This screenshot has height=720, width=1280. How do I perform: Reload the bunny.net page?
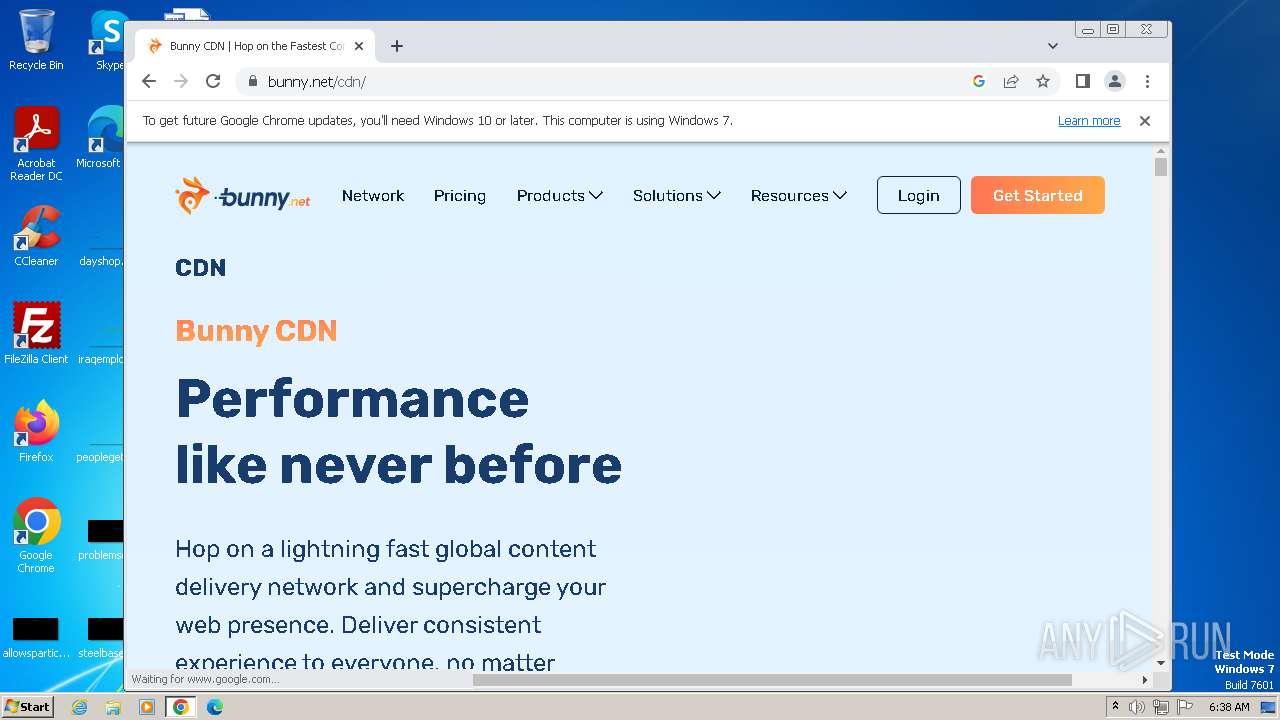point(213,82)
